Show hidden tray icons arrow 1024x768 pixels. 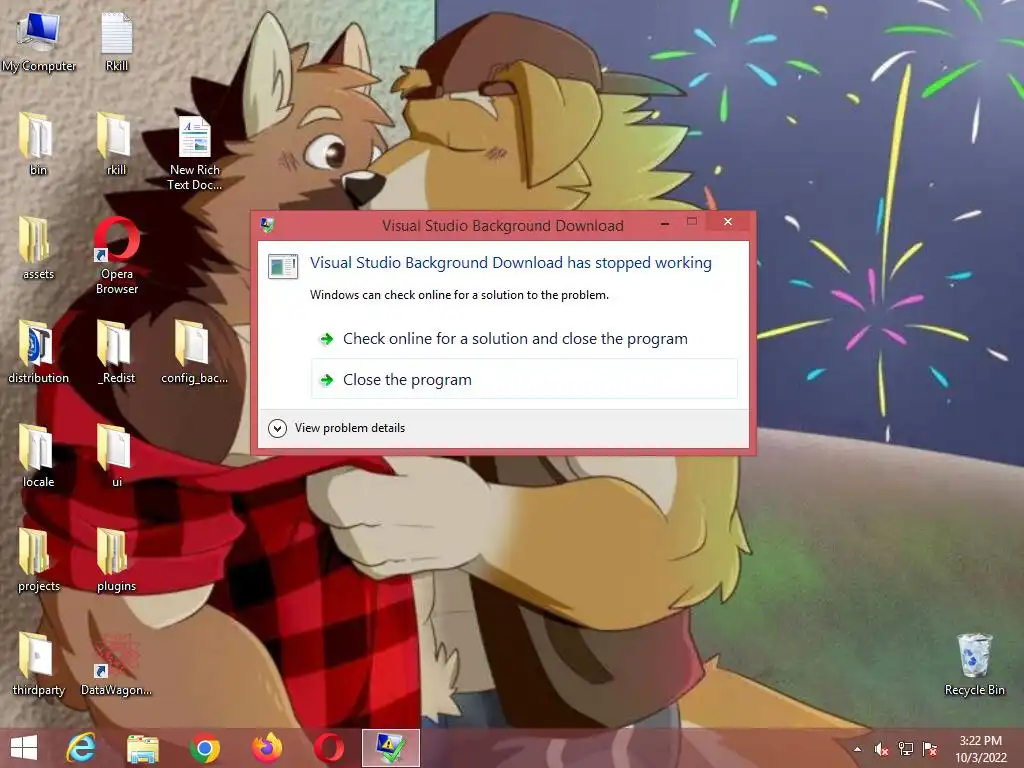(857, 749)
